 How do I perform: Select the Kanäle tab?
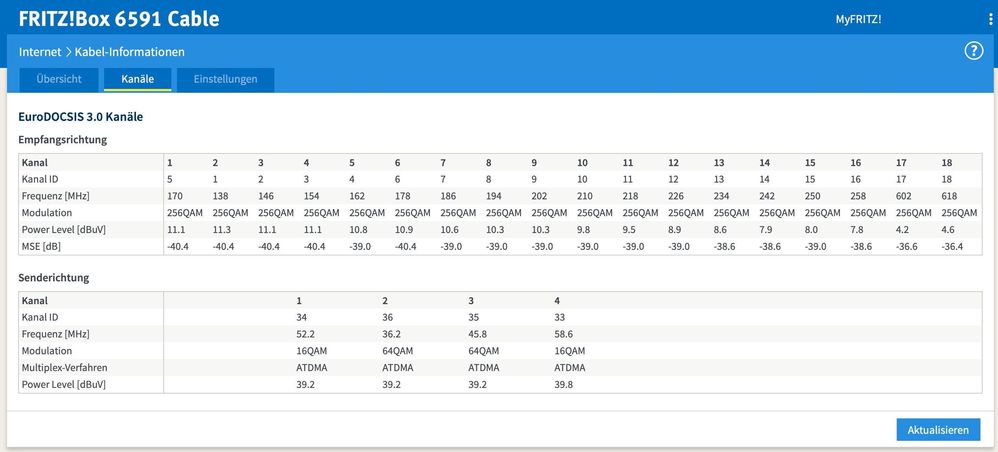[137, 80]
